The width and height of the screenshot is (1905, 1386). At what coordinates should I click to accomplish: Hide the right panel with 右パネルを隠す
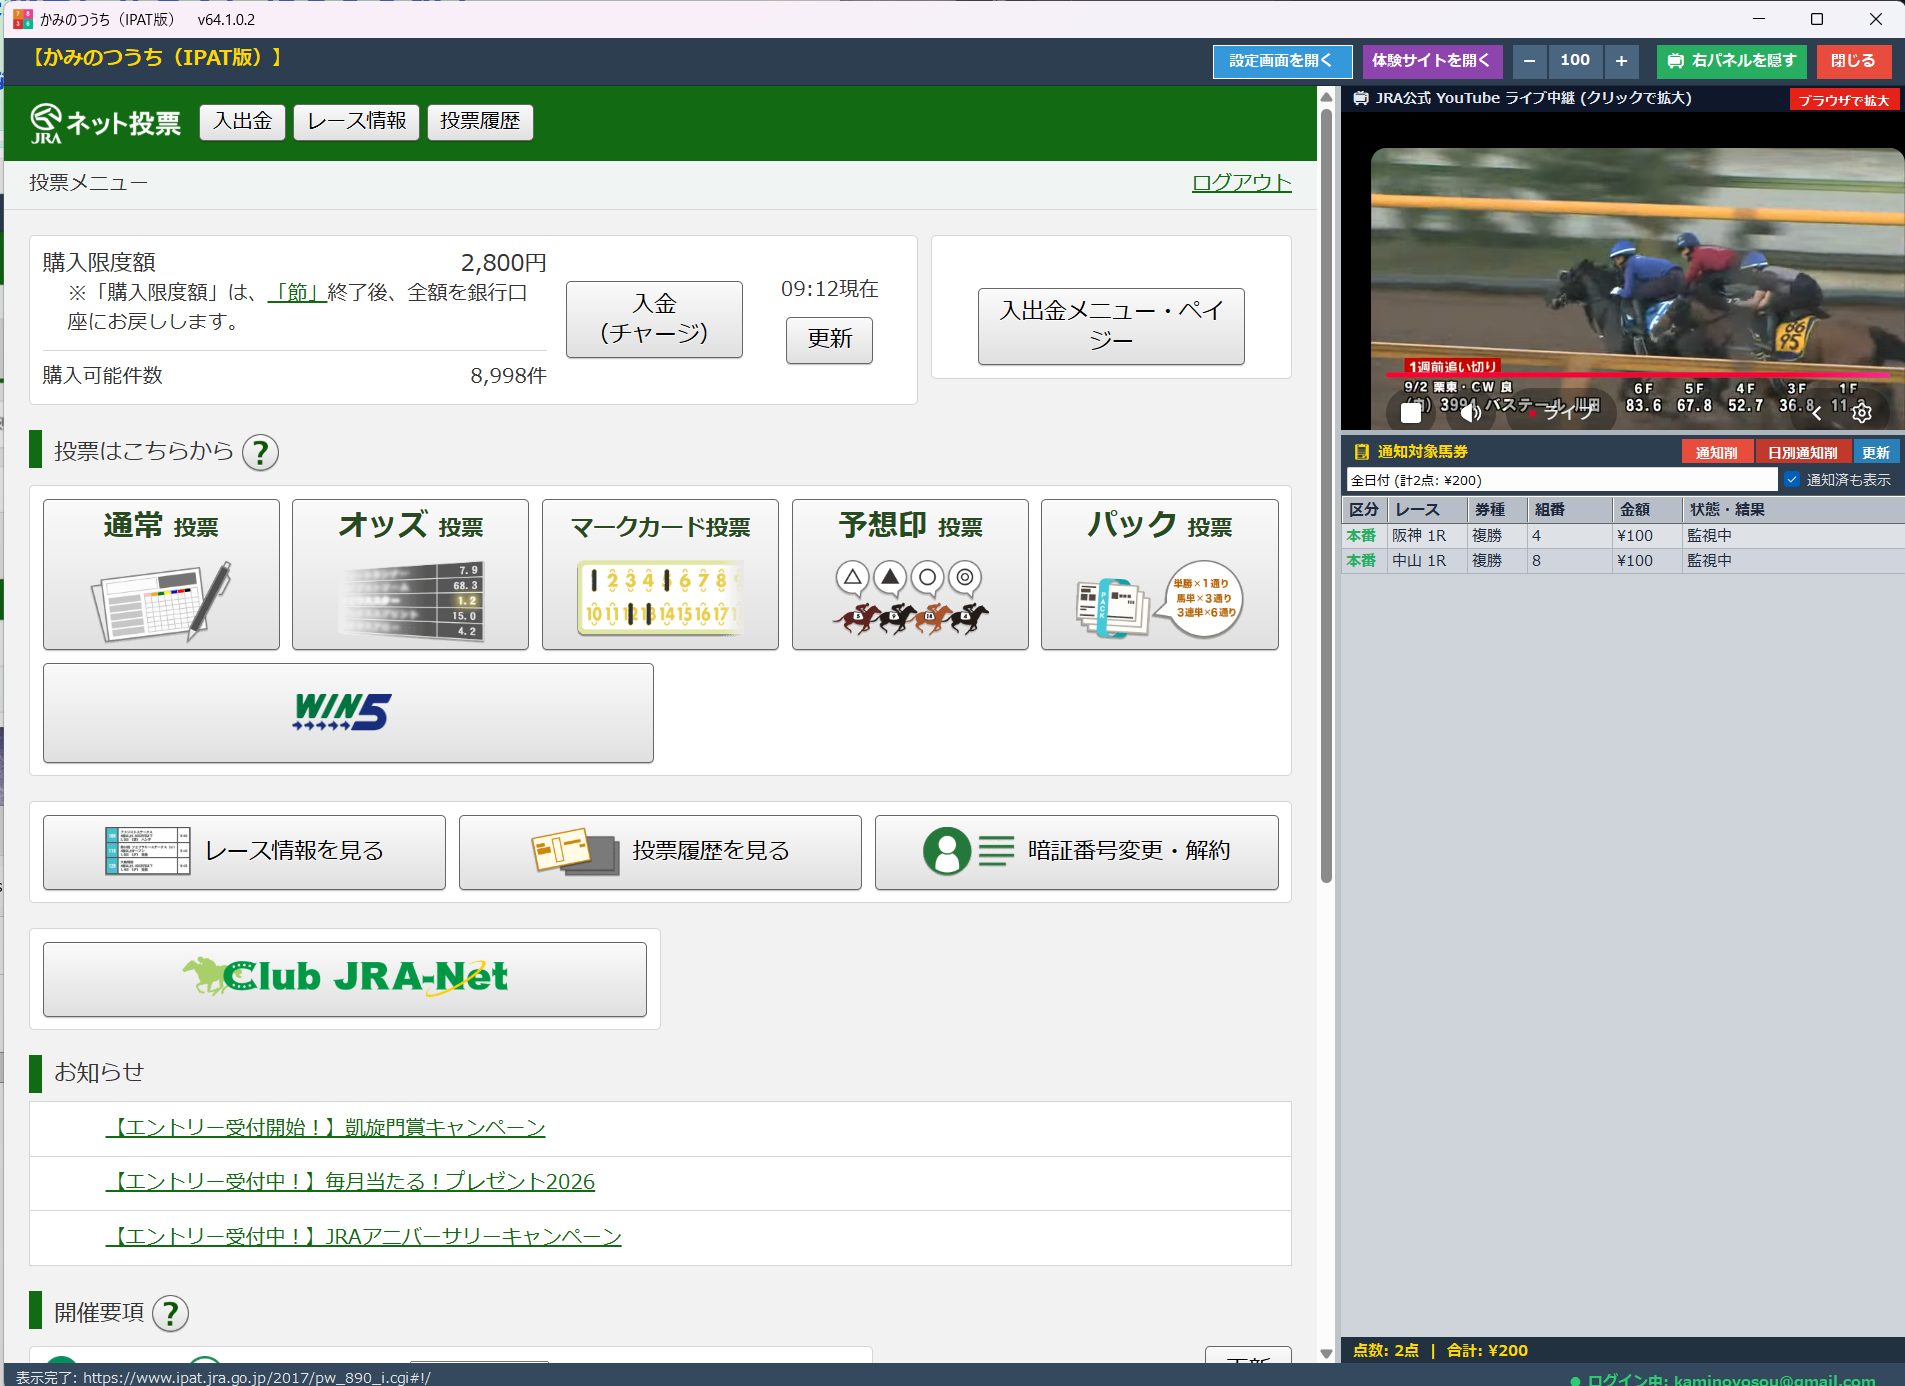[1732, 61]
